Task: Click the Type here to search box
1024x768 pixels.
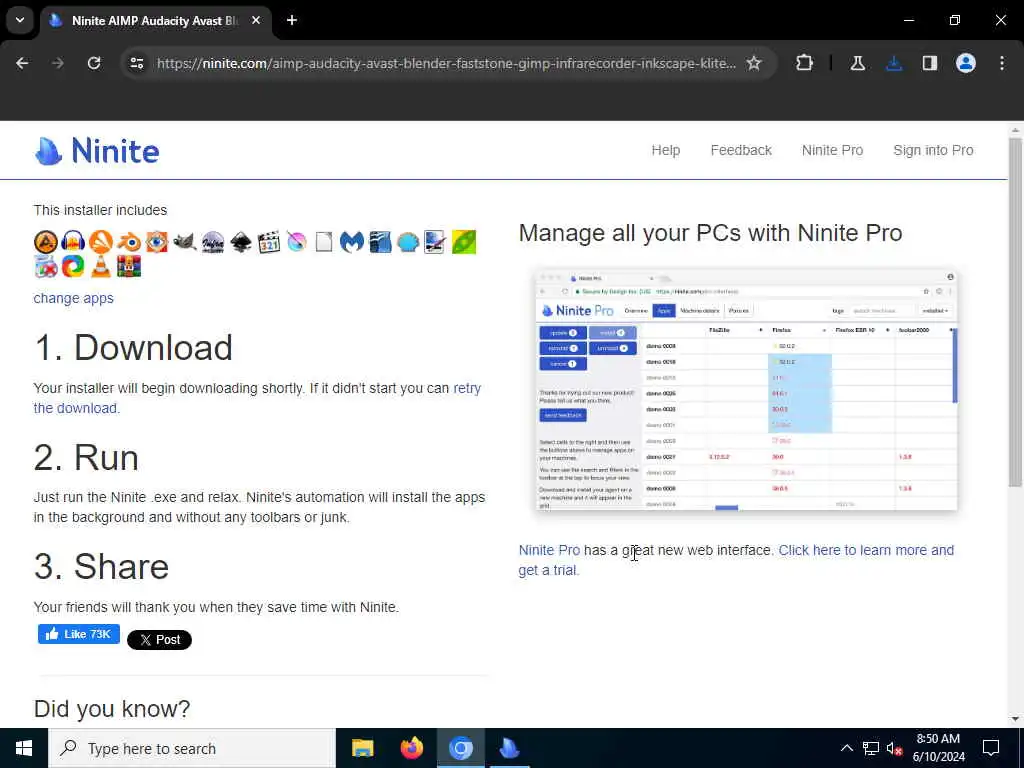Action: [192, 748]
